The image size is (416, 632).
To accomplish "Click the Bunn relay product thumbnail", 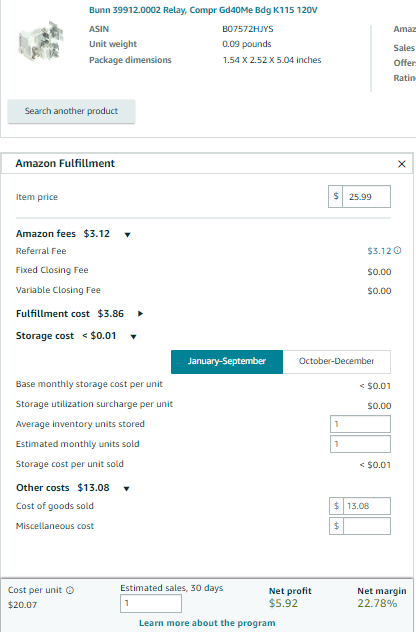I will (x=41, y=42).
